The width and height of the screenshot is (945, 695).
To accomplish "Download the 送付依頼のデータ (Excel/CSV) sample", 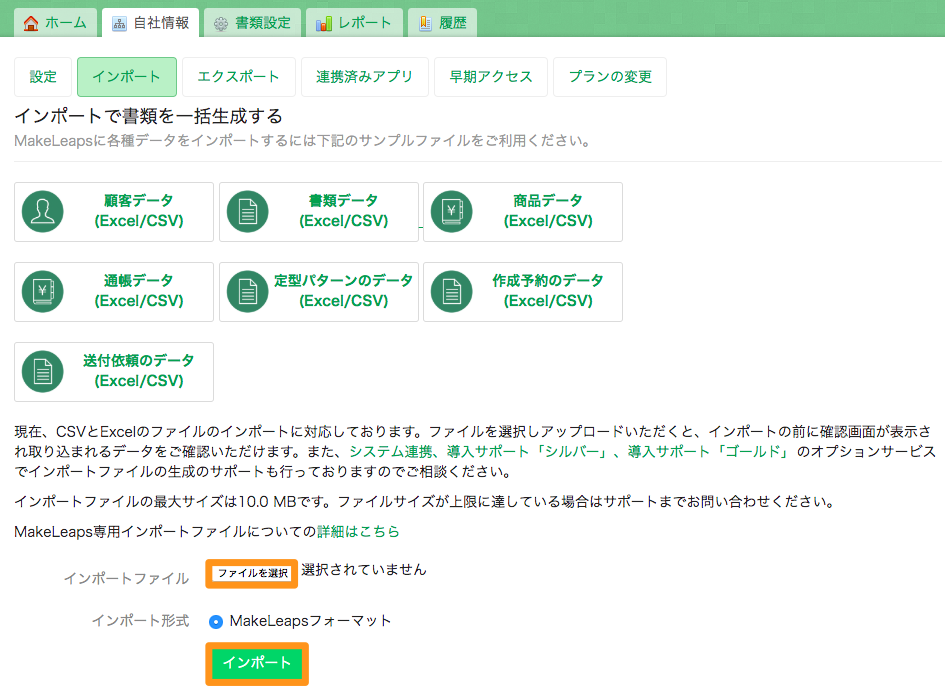I will click(114, 372).
